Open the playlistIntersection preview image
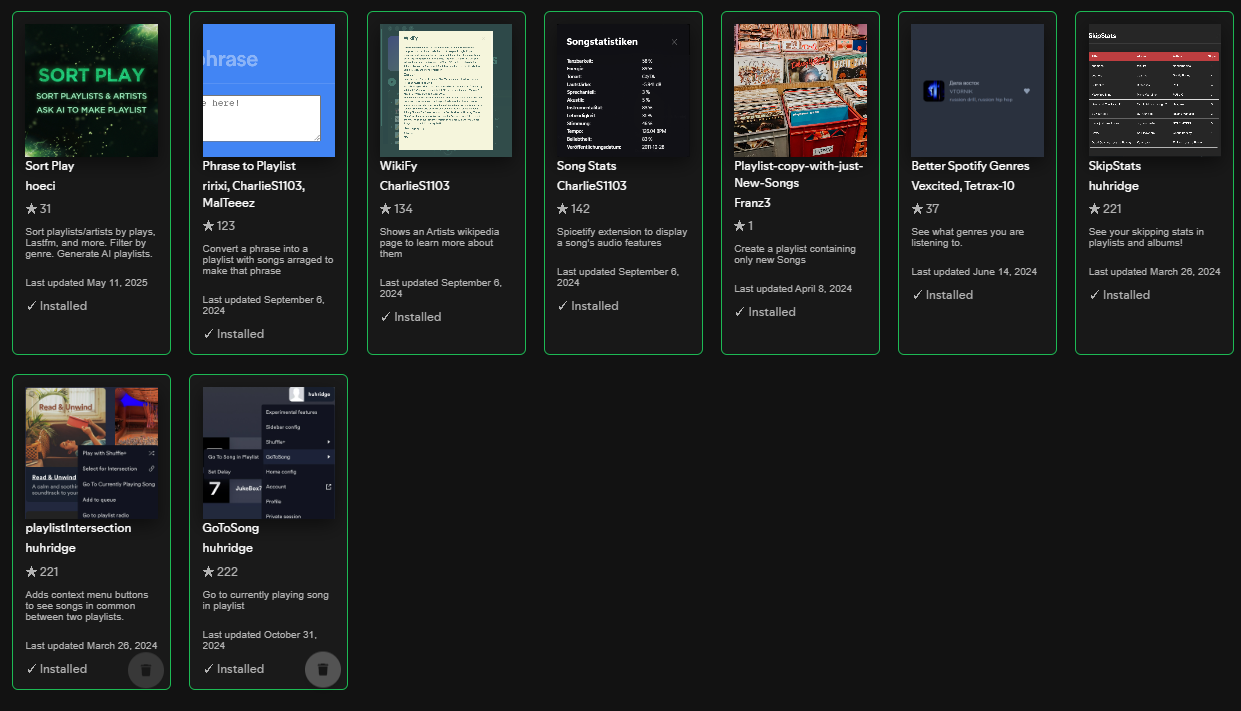The image size is (1241, 711). click(x=91, y=453)
